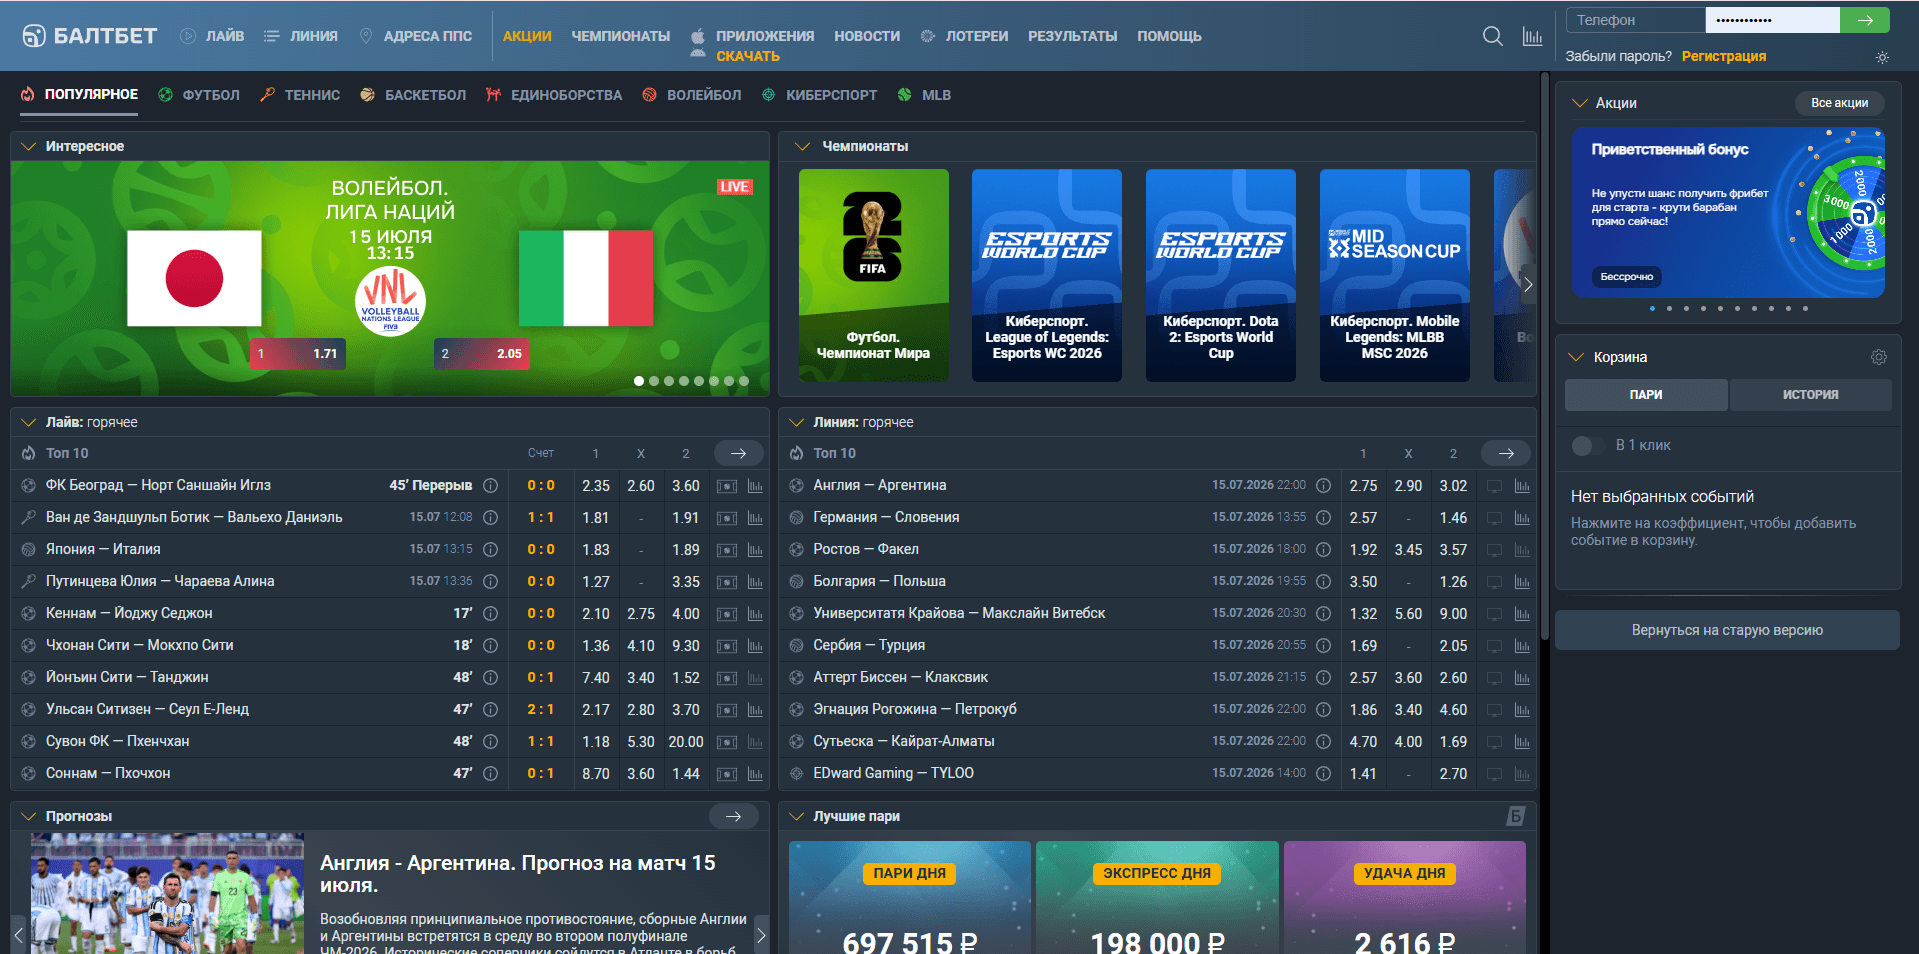This screenshot has height=954, width=1919.
Task: Open video stream icon for Япония — Италия
Action: pyautogui.click(x=727, y=550)
